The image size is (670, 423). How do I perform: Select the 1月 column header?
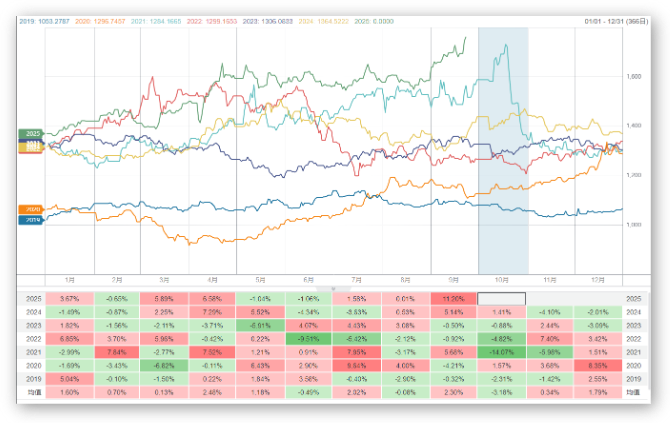point(70,281)
